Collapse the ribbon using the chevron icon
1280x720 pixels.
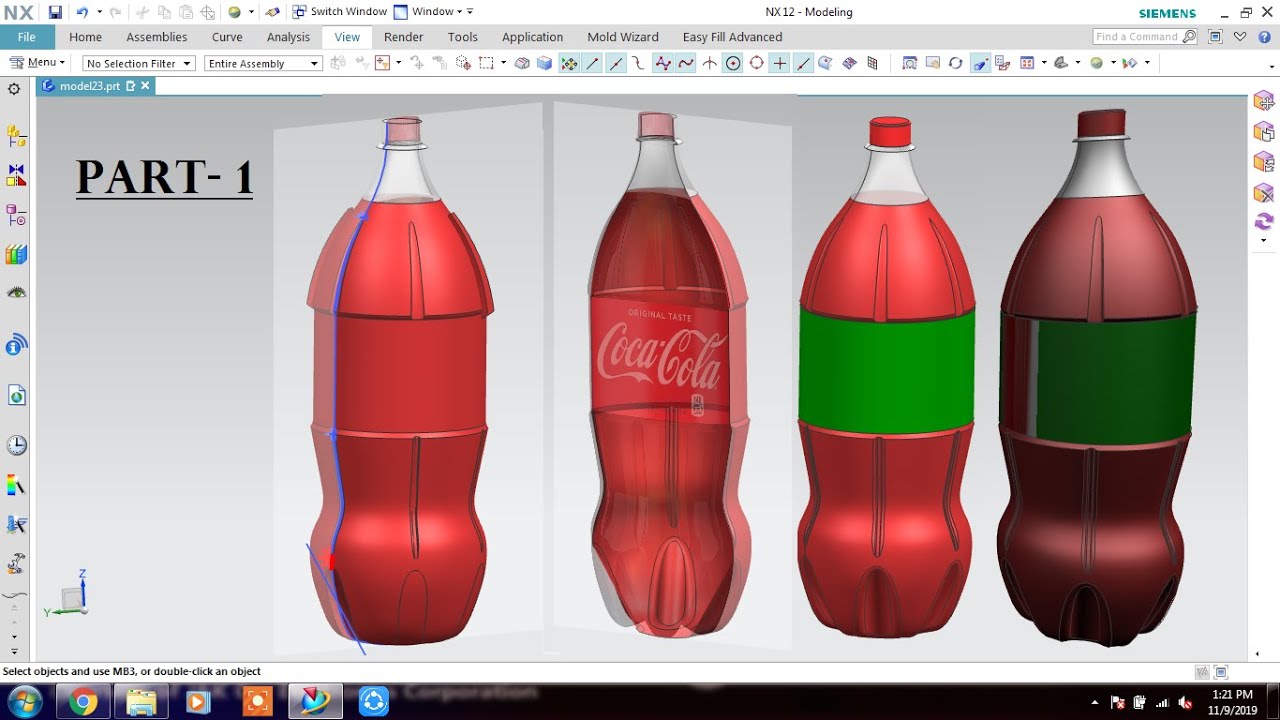coord(1240,37)
